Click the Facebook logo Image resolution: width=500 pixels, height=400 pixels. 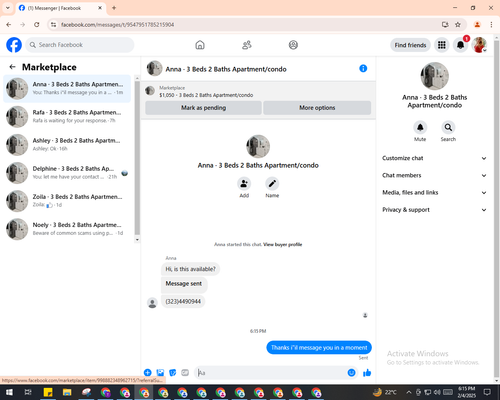14,45
